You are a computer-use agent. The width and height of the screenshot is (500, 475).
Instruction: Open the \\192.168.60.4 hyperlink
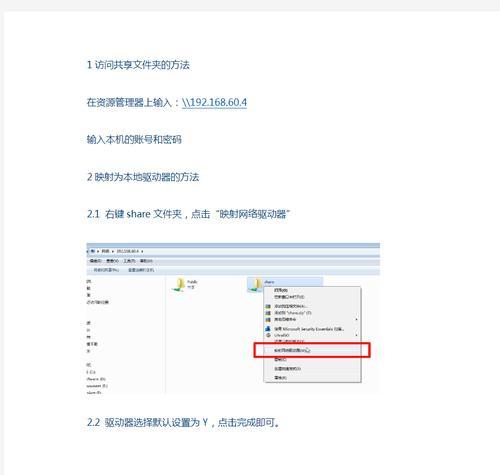coord(214,102)
